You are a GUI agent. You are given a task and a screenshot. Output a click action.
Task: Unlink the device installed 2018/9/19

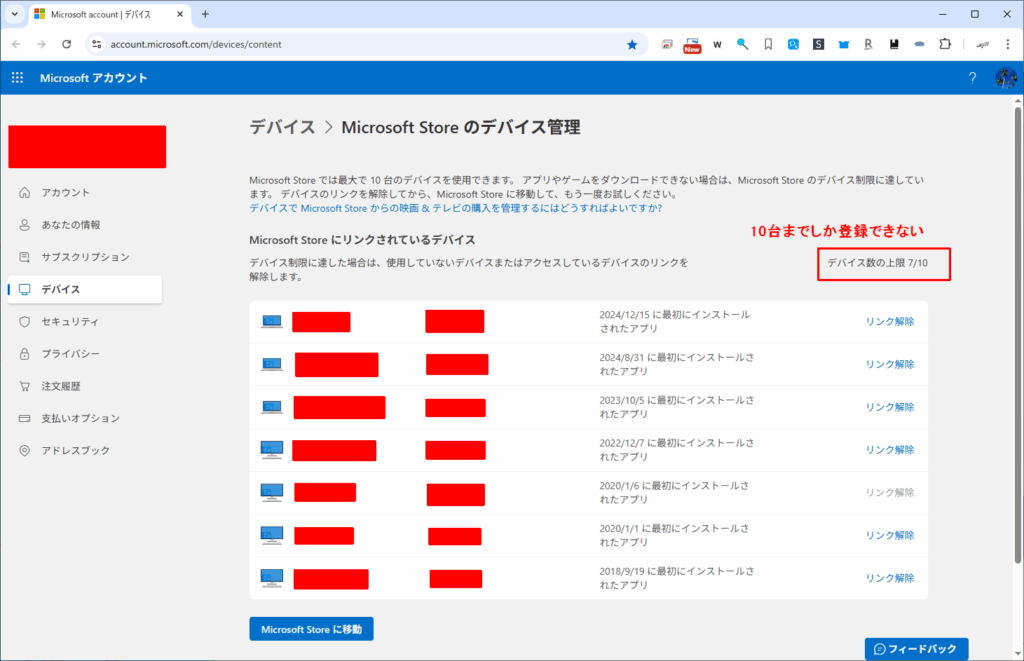point(889,578)
